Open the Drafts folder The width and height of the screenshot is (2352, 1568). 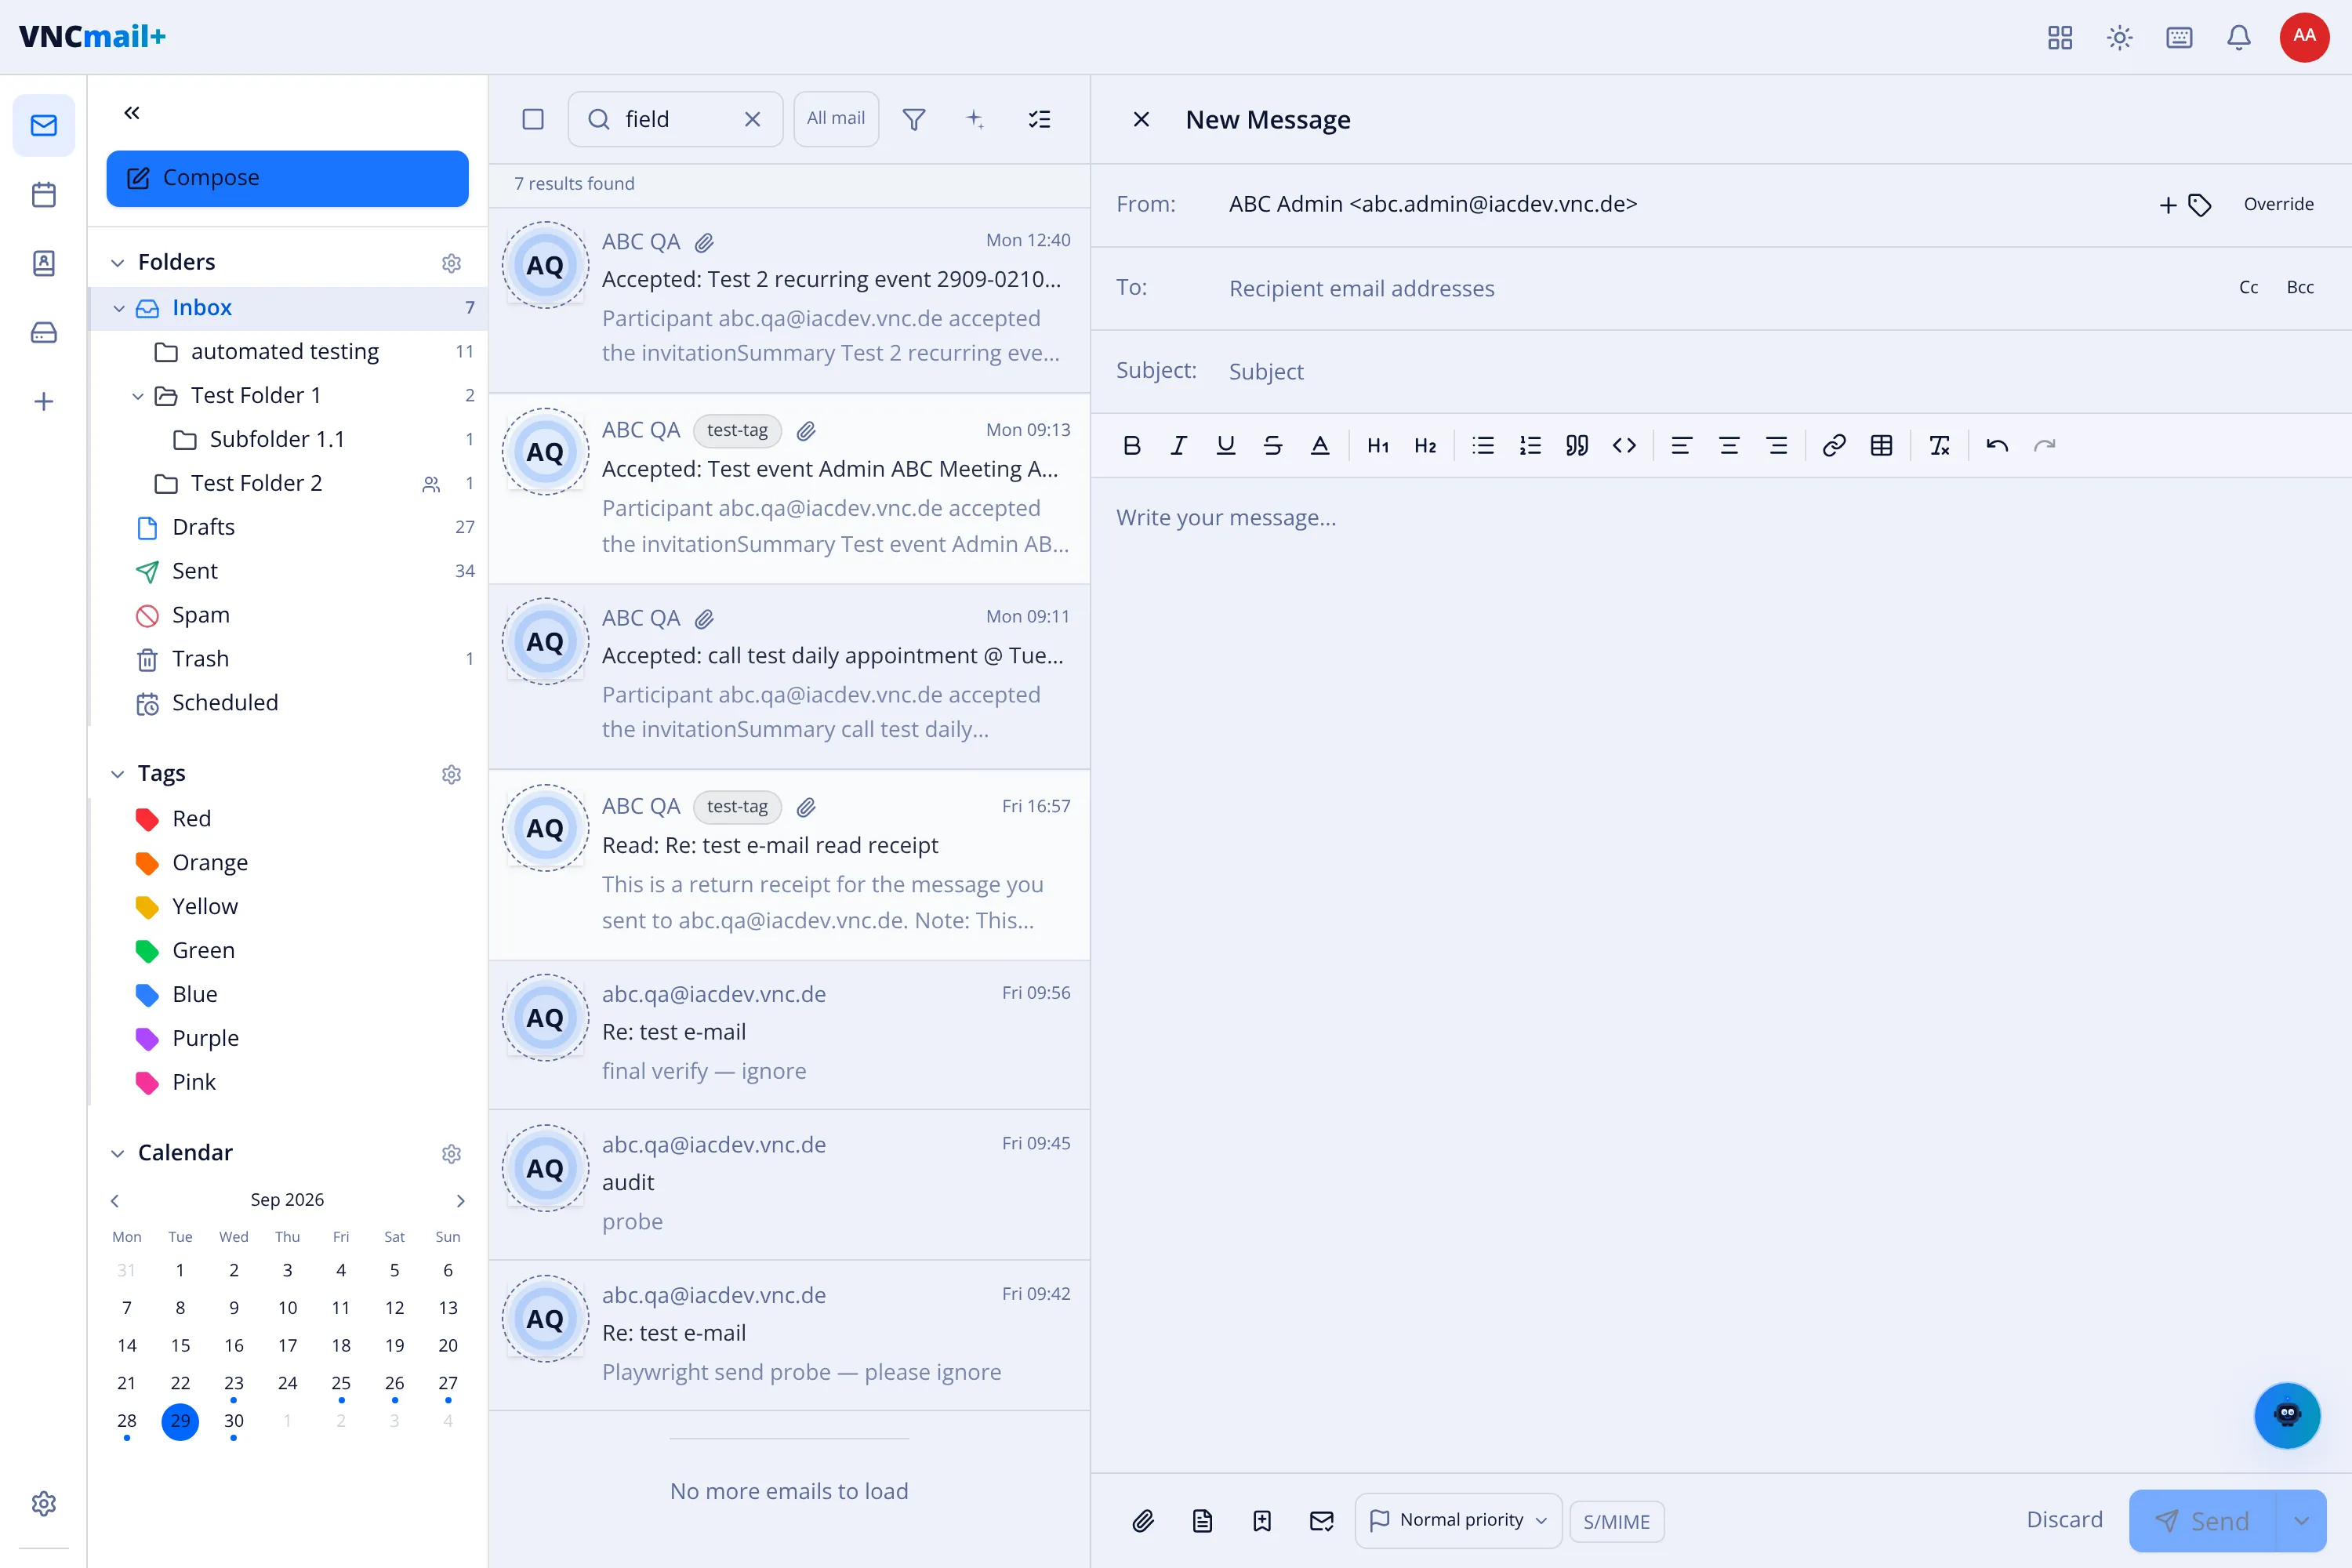tap(288, 527)
